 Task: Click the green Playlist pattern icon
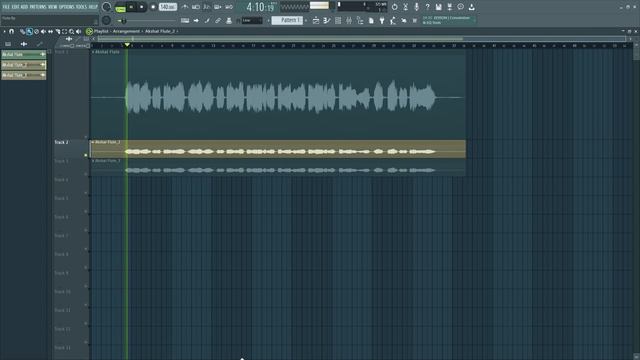click(89, 31)
